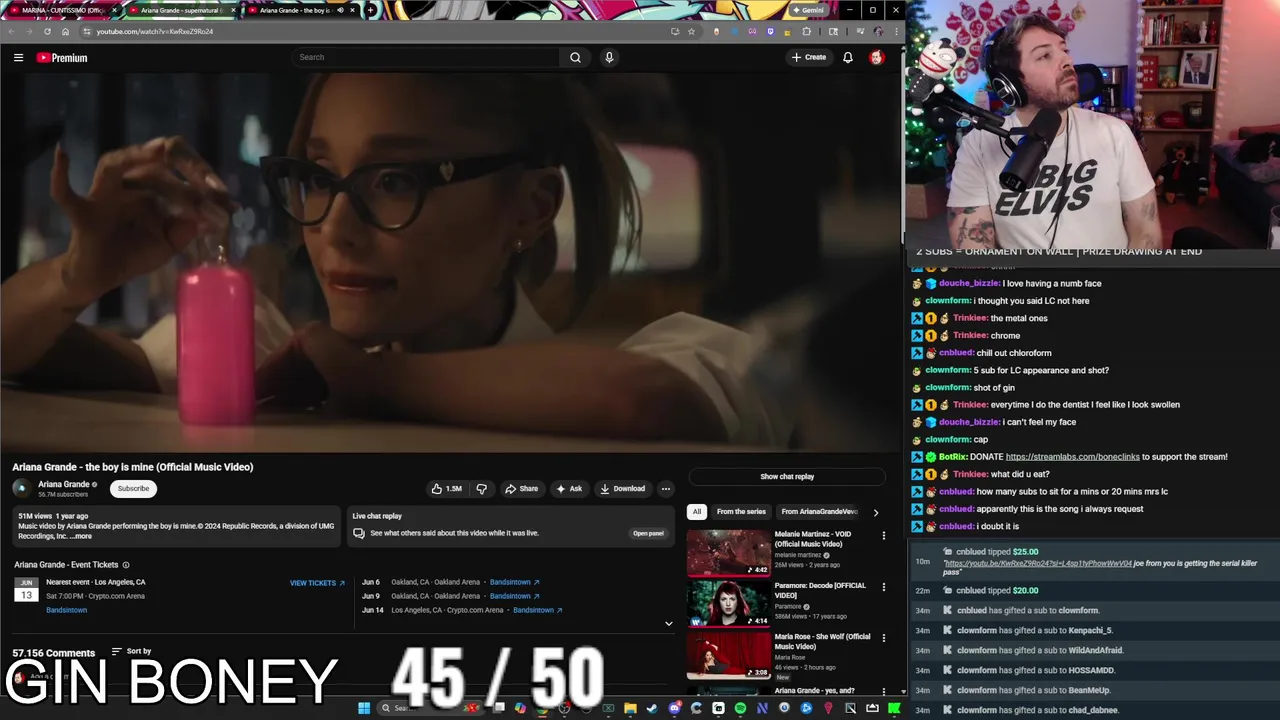
Task: Expand description with ...more
Action: click(81, 536)
